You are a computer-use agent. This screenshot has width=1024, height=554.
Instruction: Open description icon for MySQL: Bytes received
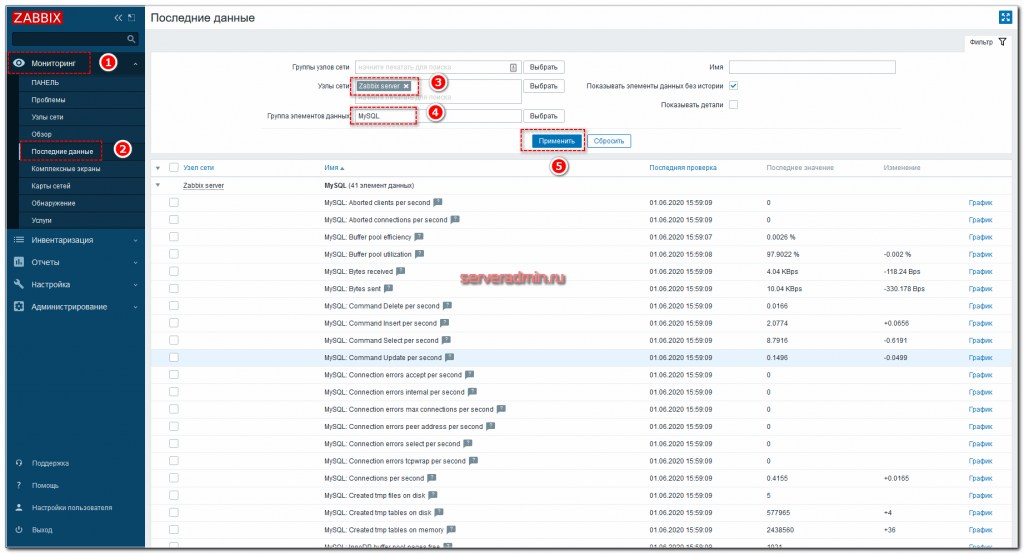tap(400, 271)
